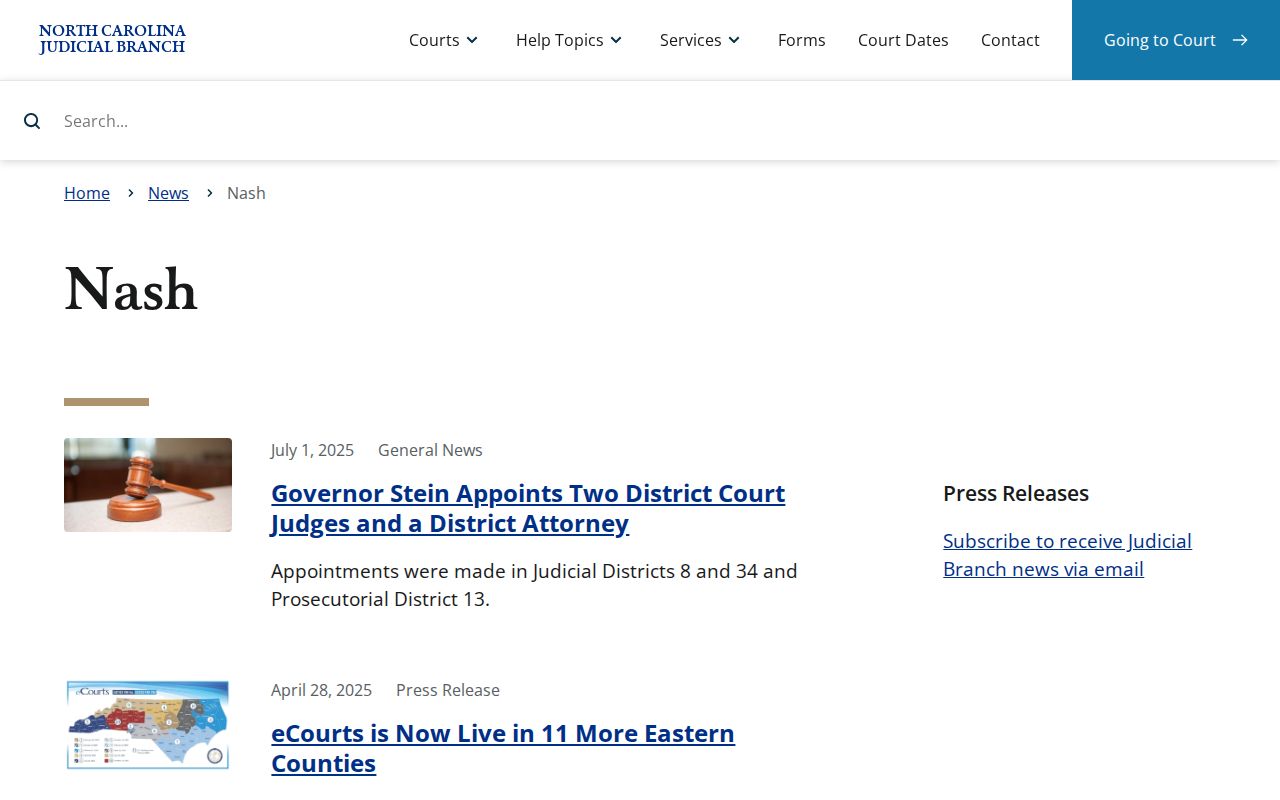Image resolution: width=1280 pixels, height=800 pixels.
Task: Open the Forms menu item
Action: pyautogui.click(x=802, y=40)
